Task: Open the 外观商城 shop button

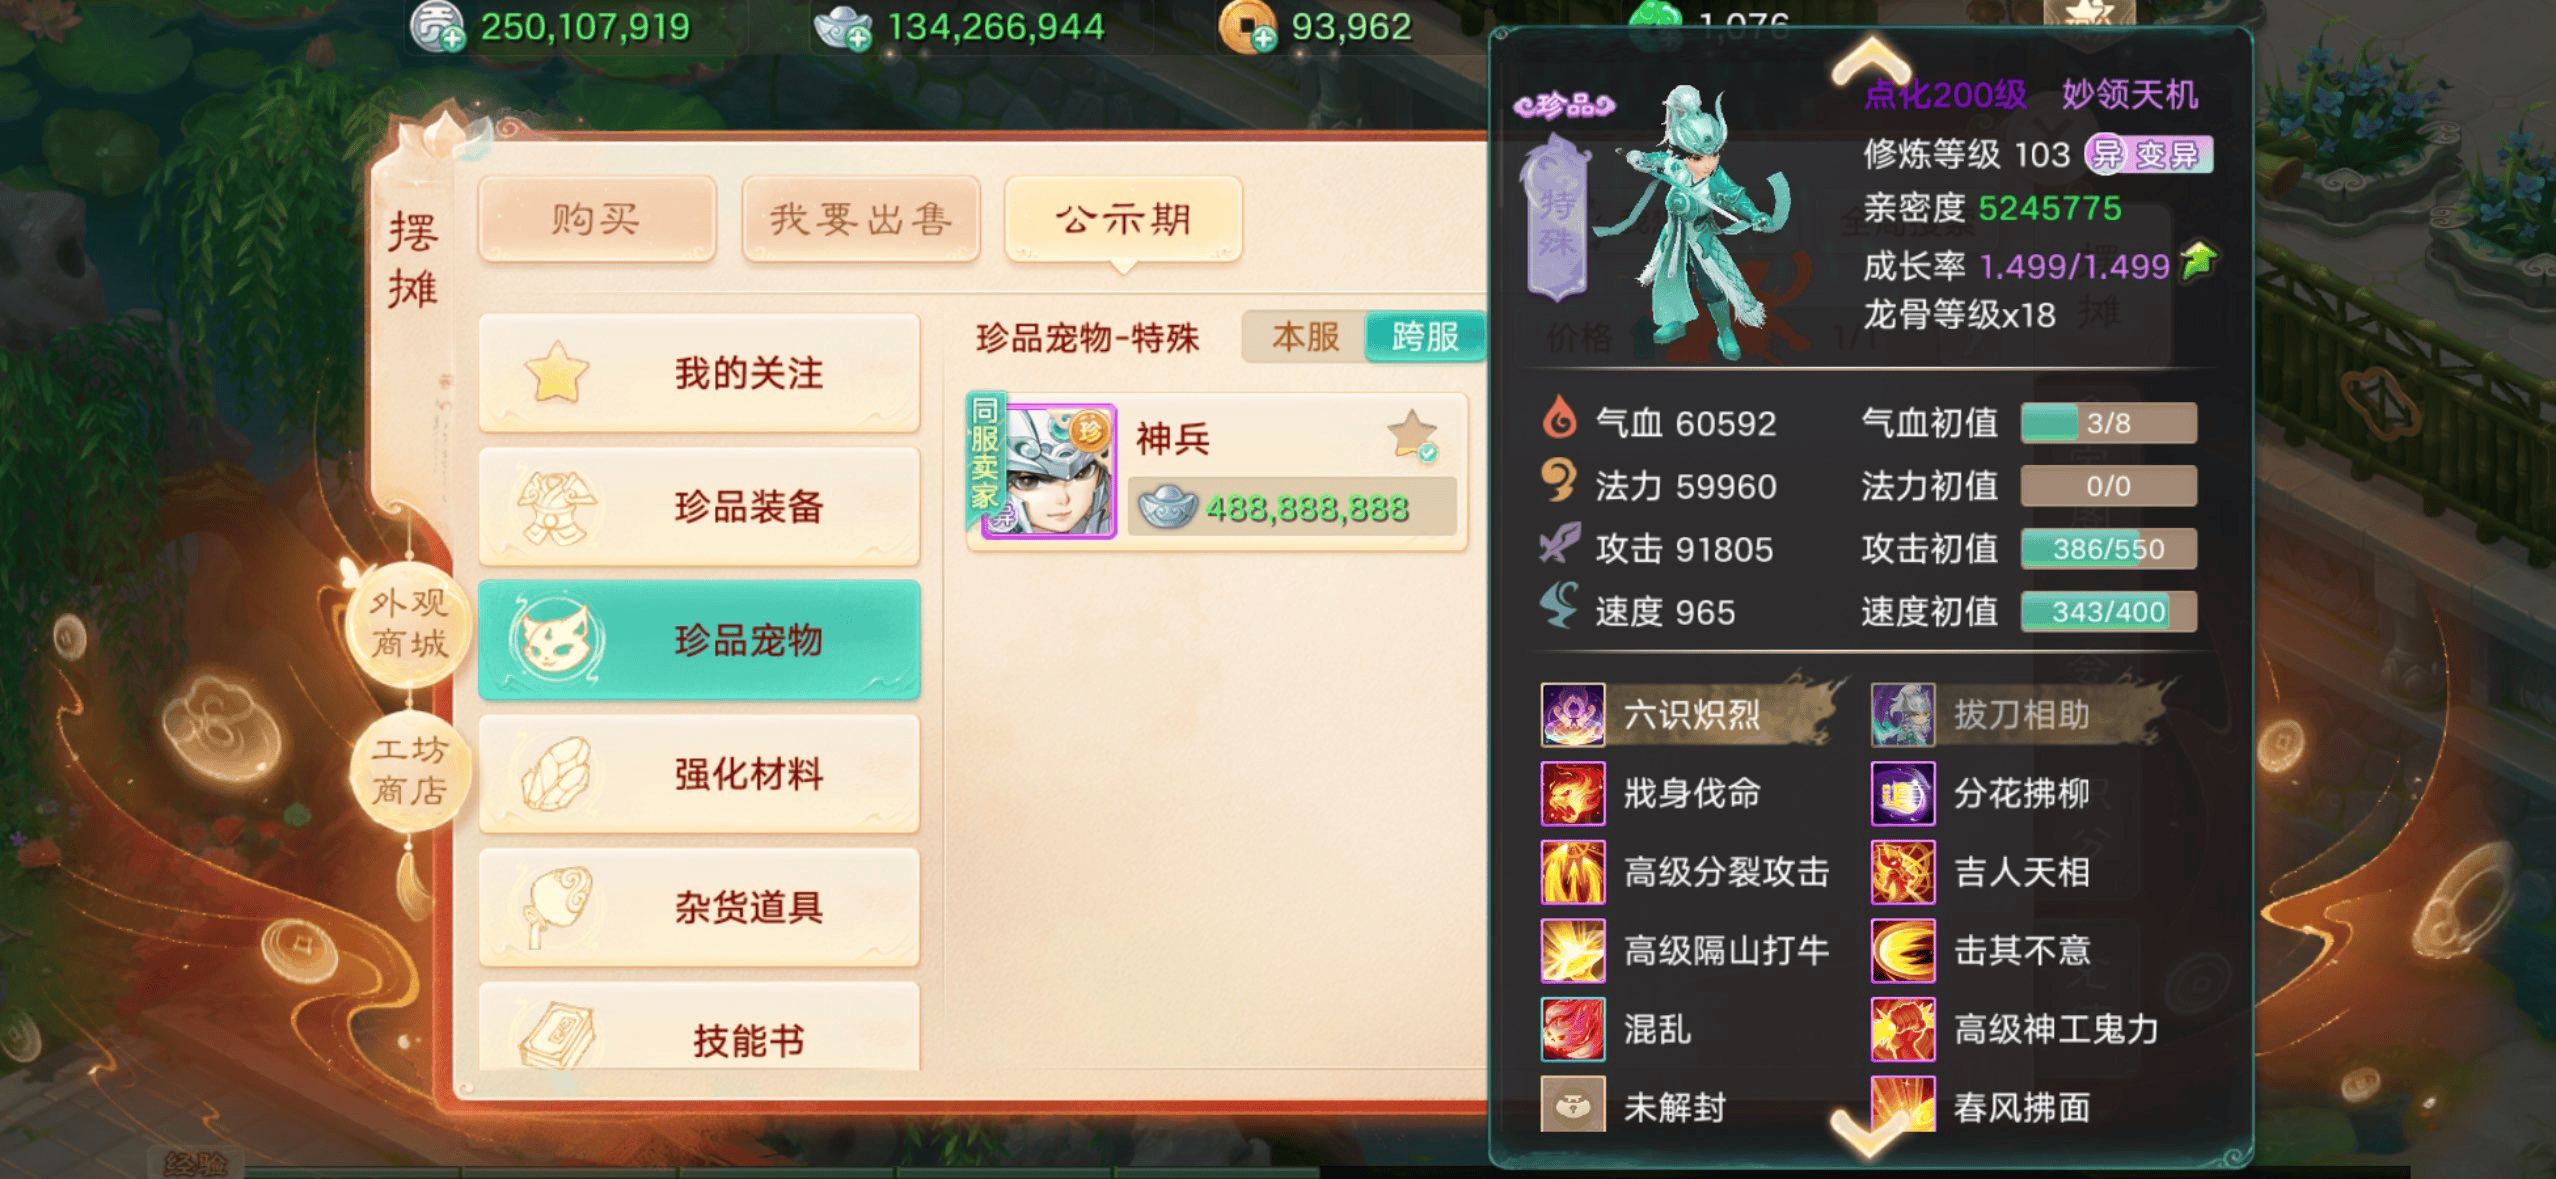Action: point(408,623)
